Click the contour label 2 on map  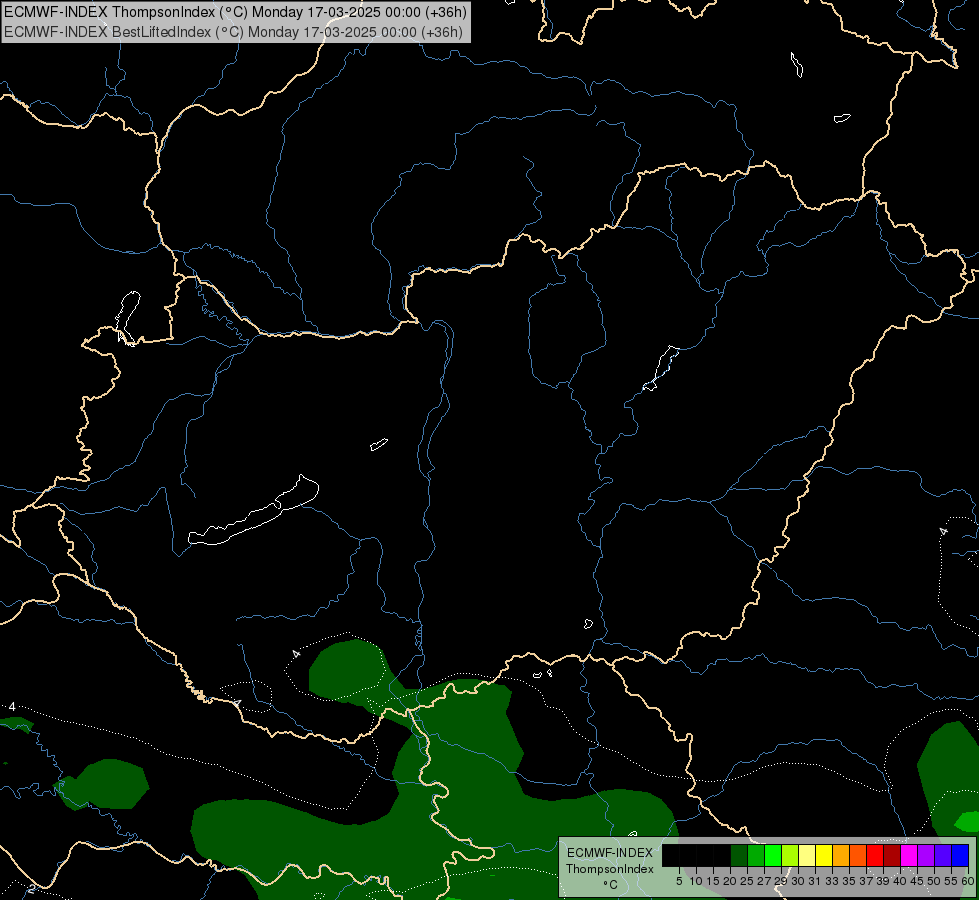pos(32,889)
